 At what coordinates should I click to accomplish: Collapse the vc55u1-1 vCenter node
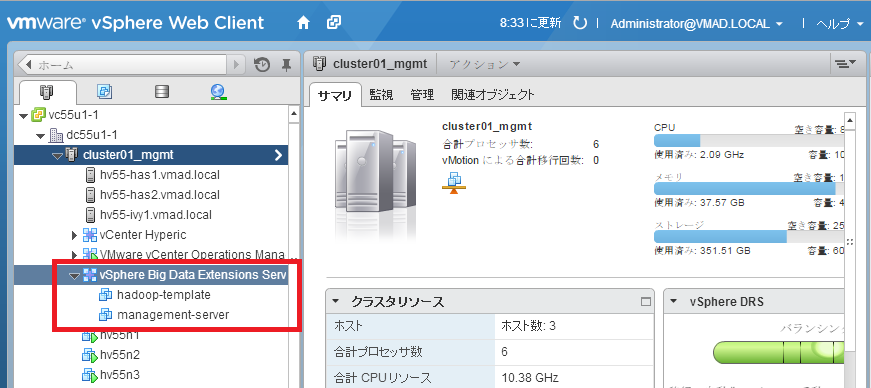click(23, 116)
